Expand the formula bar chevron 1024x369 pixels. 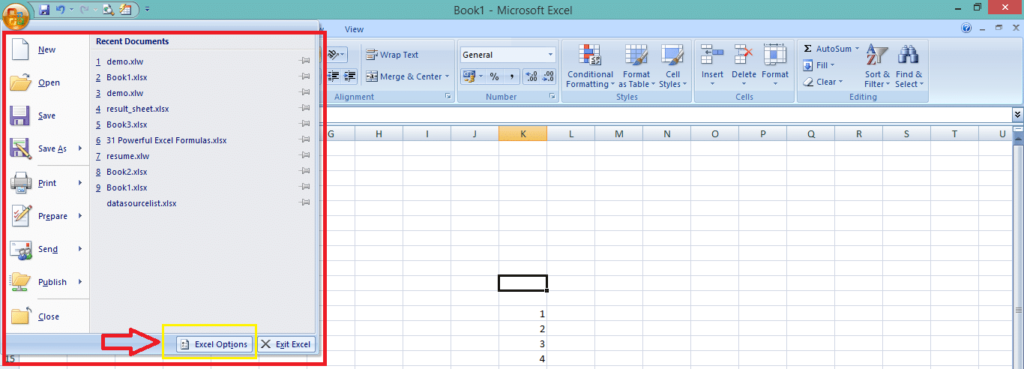tap(1017, 114)
